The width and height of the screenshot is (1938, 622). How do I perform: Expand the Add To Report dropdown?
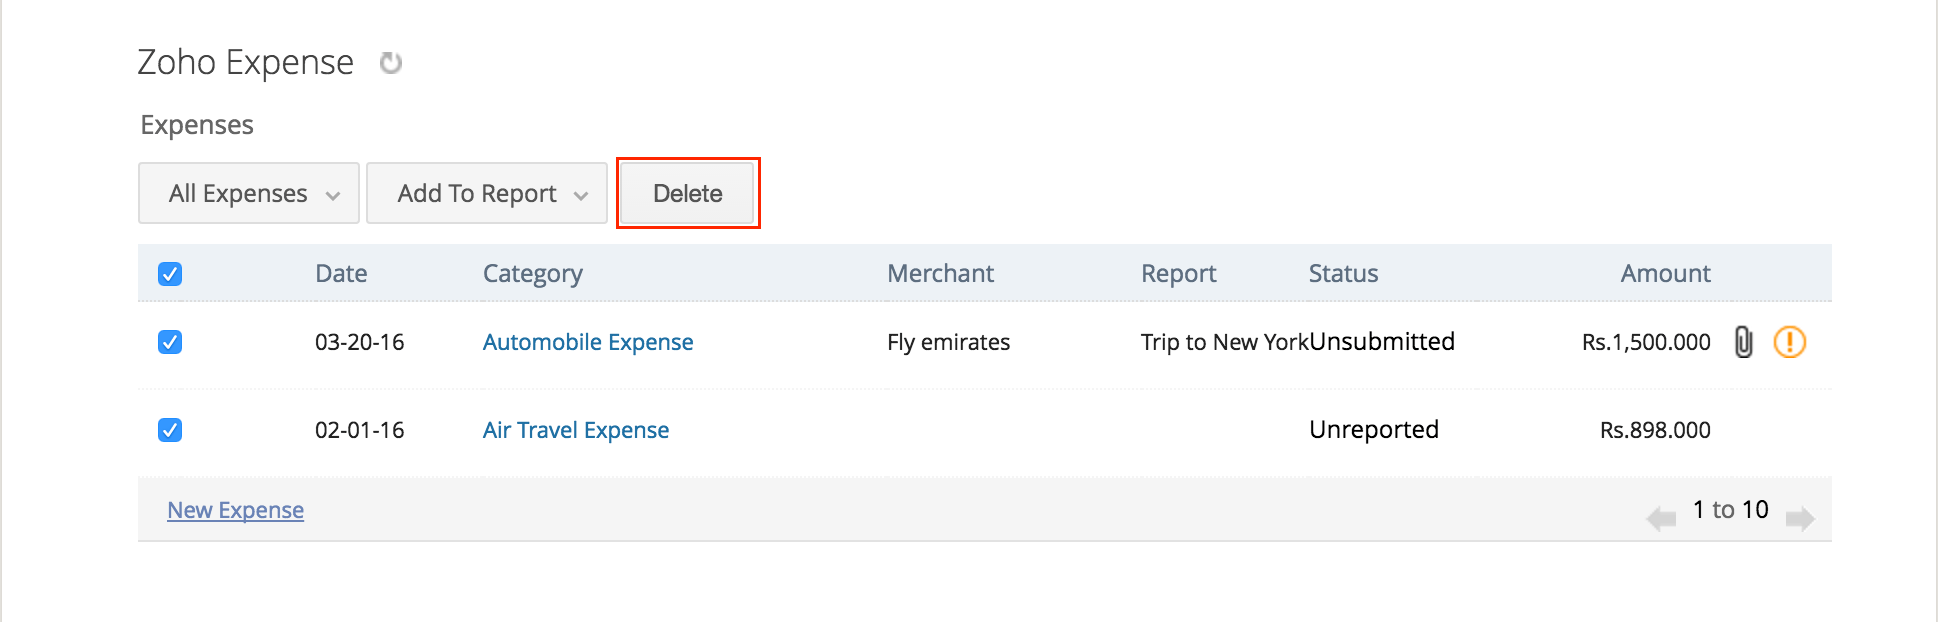click(487, 193)
